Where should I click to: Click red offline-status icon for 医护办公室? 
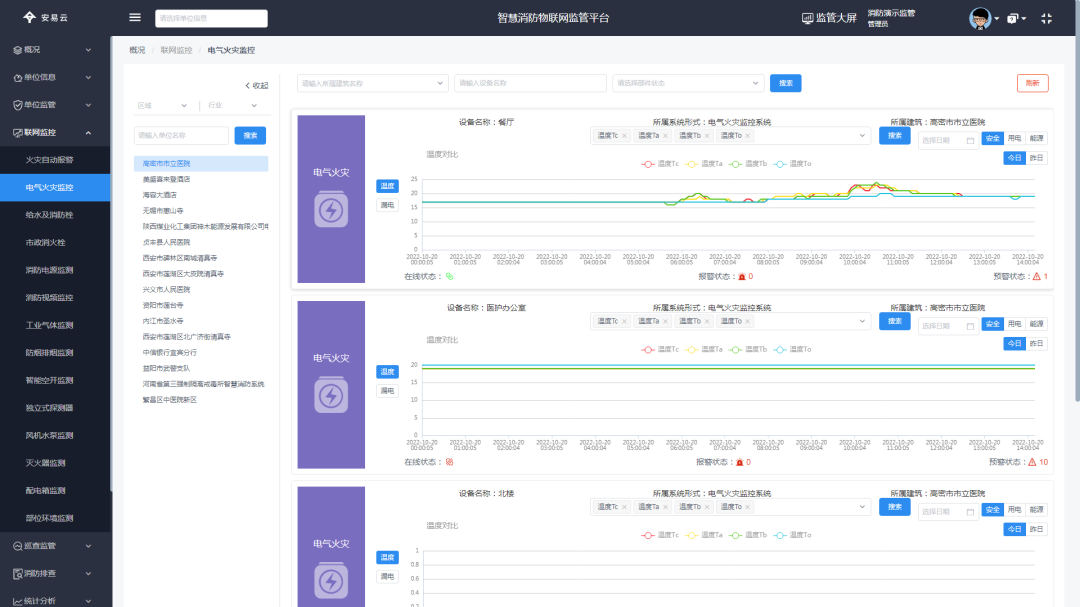click(449, 462)
